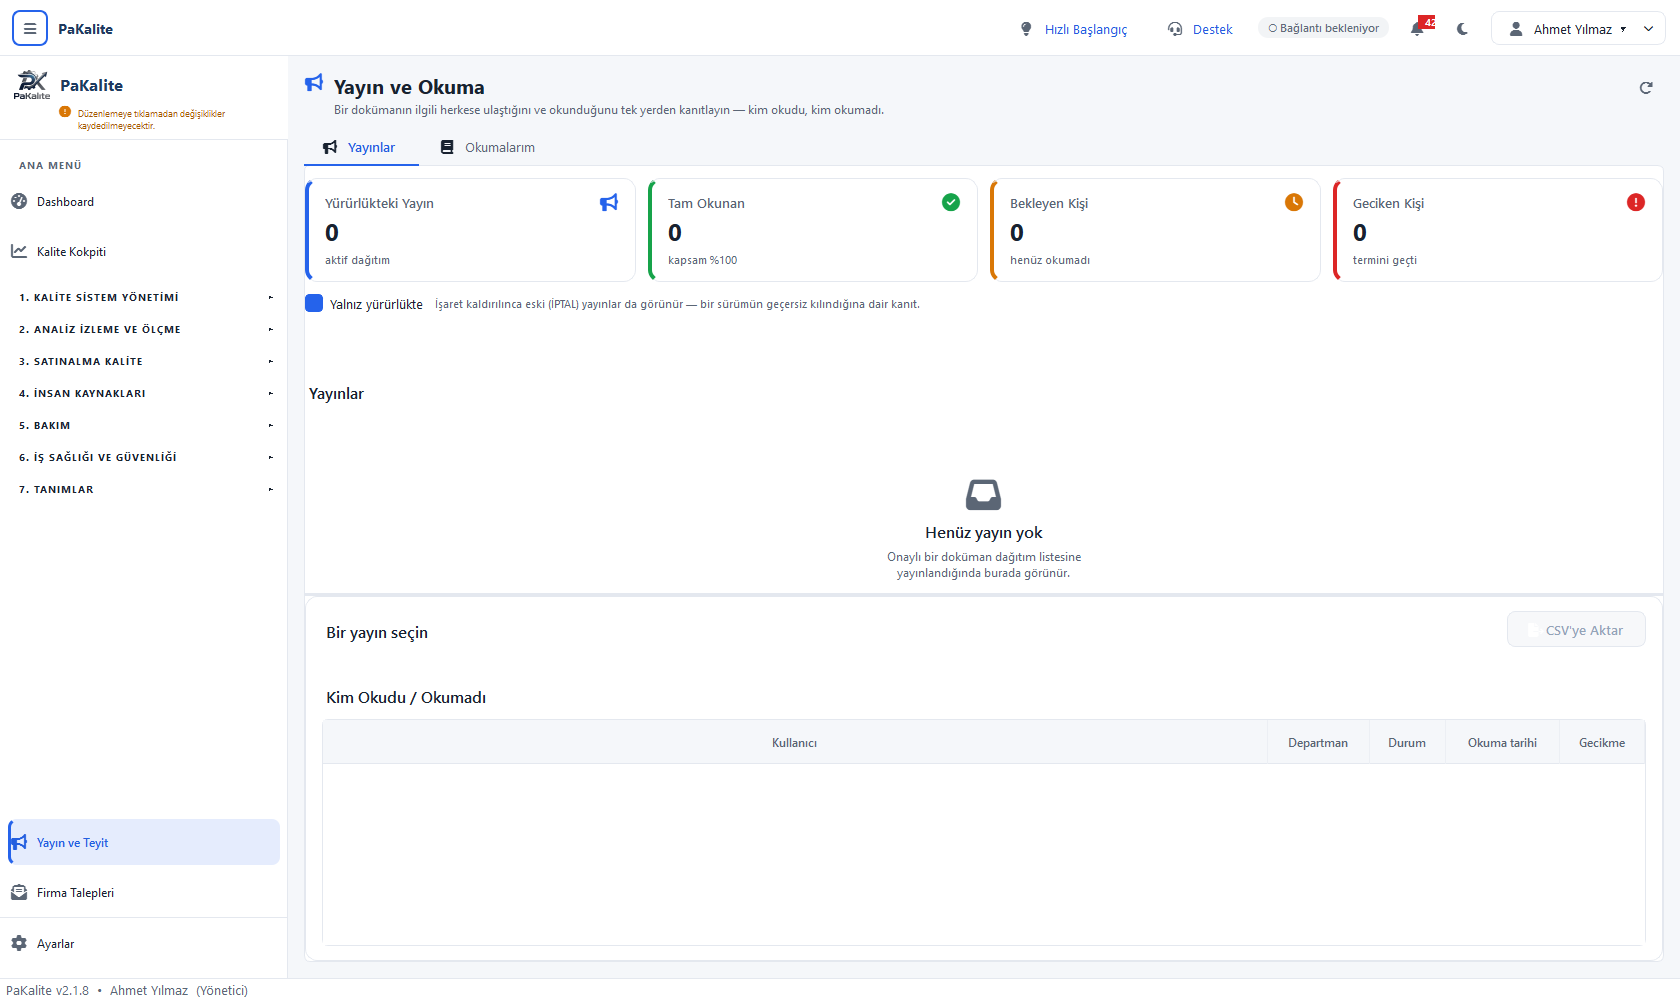Uncheck the Yalnız yürürlükte checkbox

[314, 303]
